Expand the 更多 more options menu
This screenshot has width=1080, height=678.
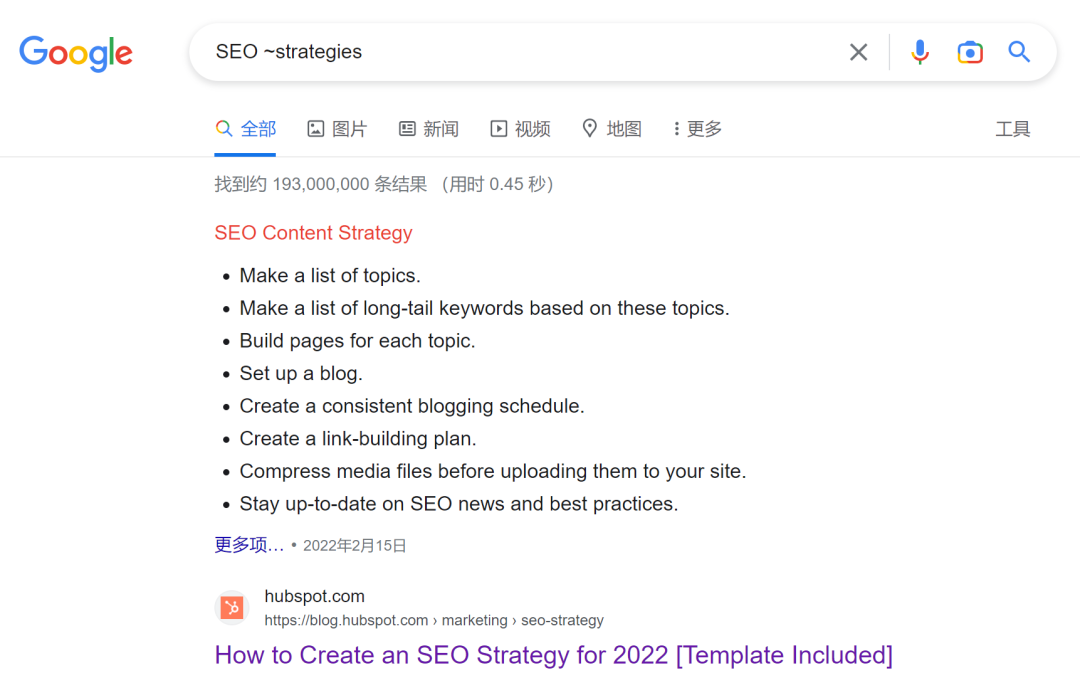pyautogui.click(x=697, y=129)
